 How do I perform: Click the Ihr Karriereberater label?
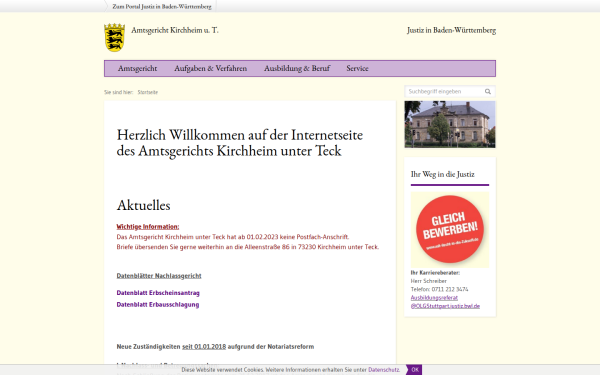click(x=435, y=273)
